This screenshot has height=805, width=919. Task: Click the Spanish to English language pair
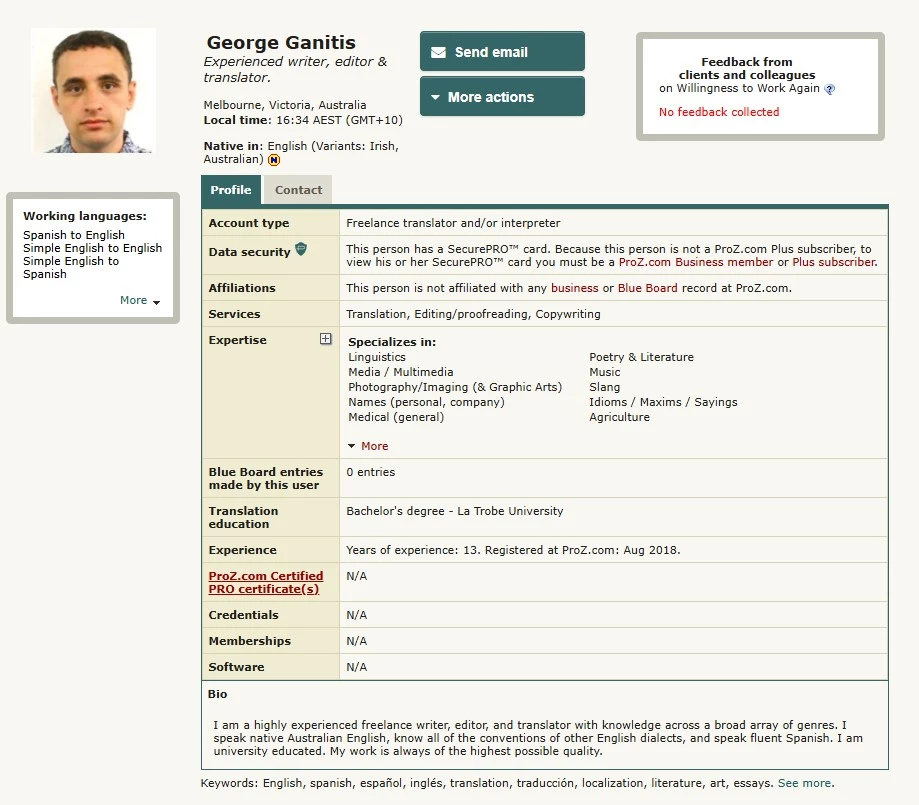(74, 235)
